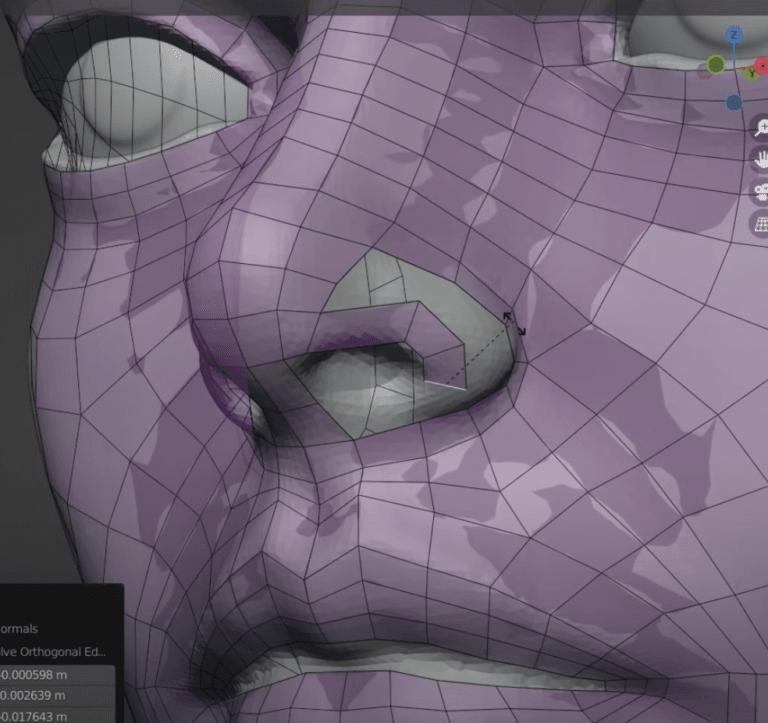This screenshot has height=723, width=768.
Task: Select the highlighted white edge inside nostril
Action: tap(445, 385)
